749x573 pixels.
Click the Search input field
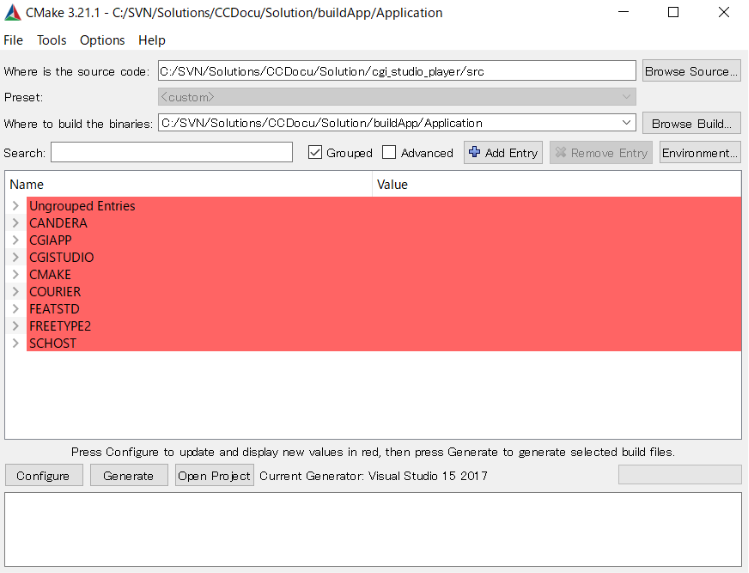pyautogui.click(x=172, y=152)
